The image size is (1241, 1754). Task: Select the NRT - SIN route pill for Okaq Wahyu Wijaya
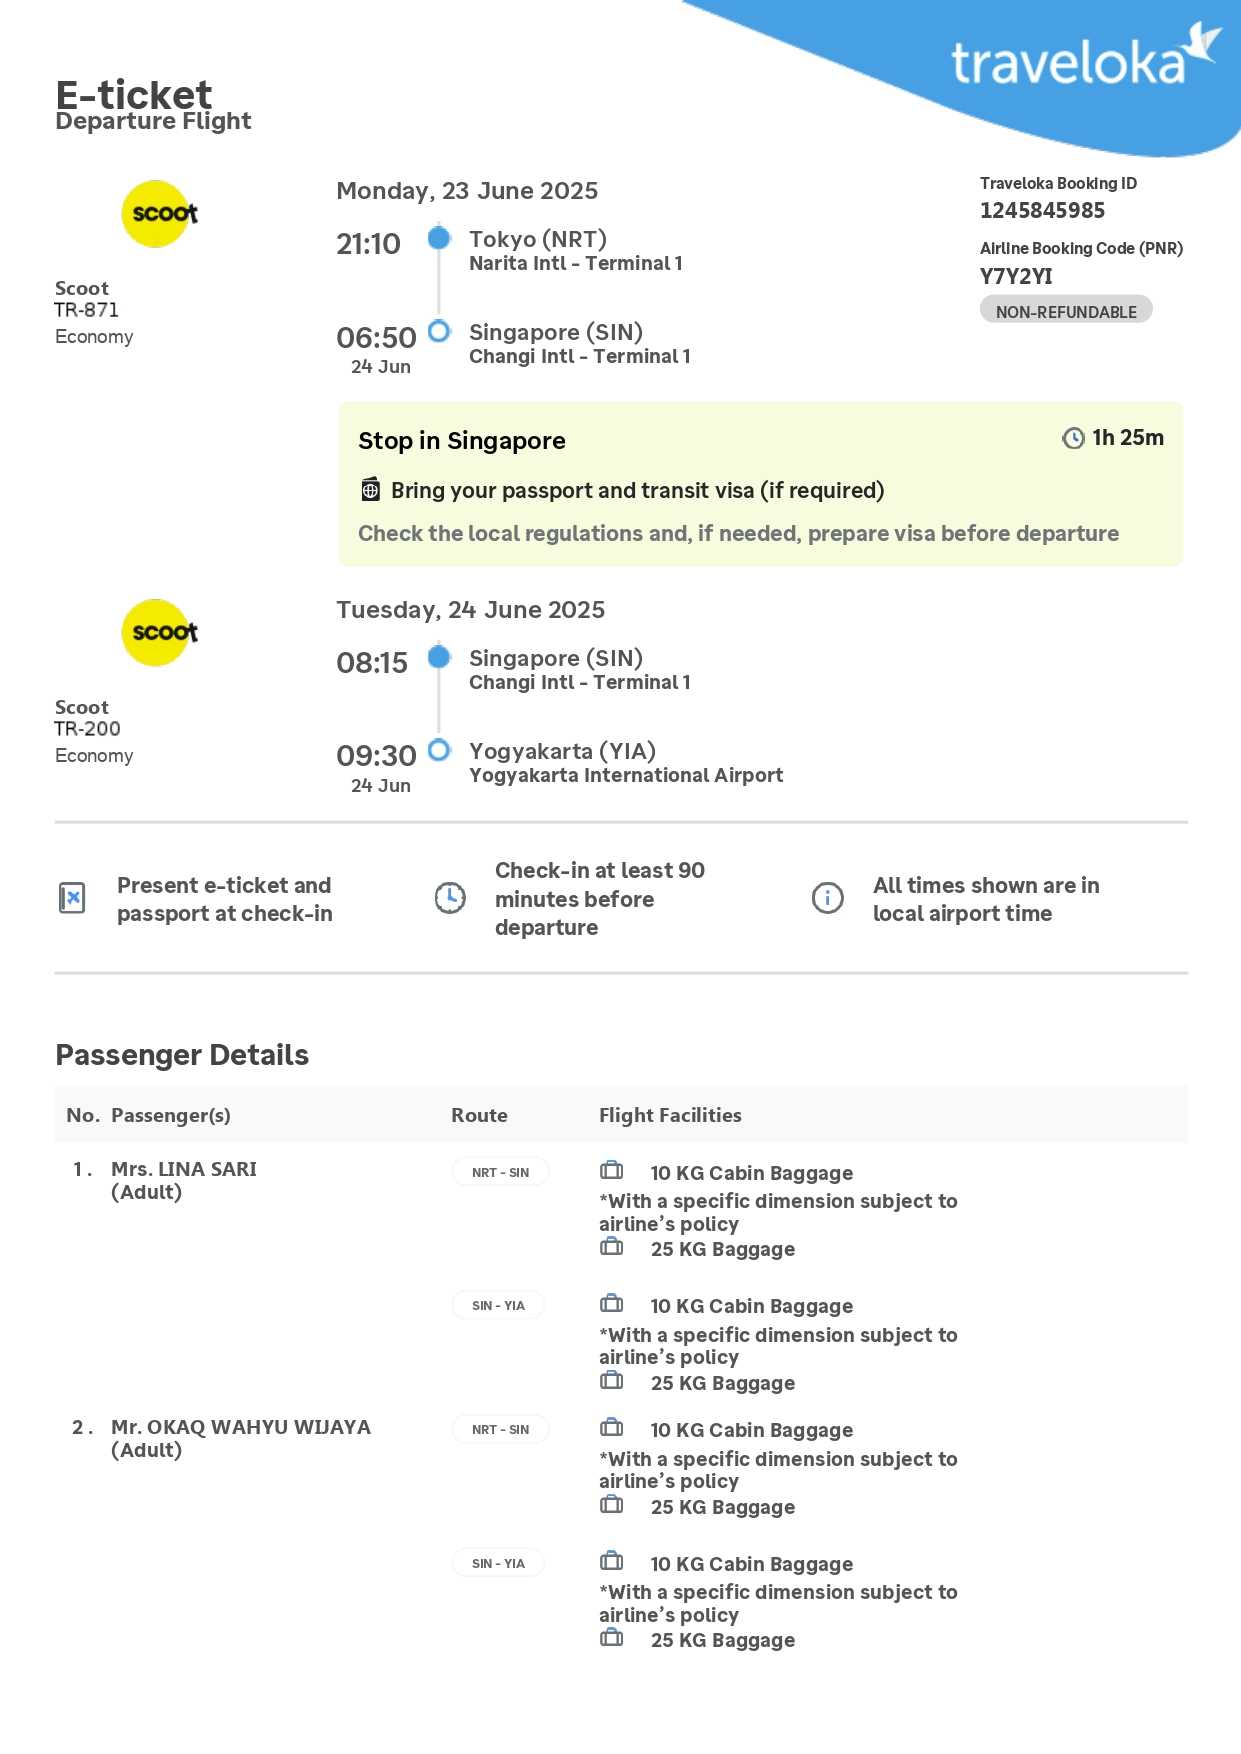tap(500, 1429)
